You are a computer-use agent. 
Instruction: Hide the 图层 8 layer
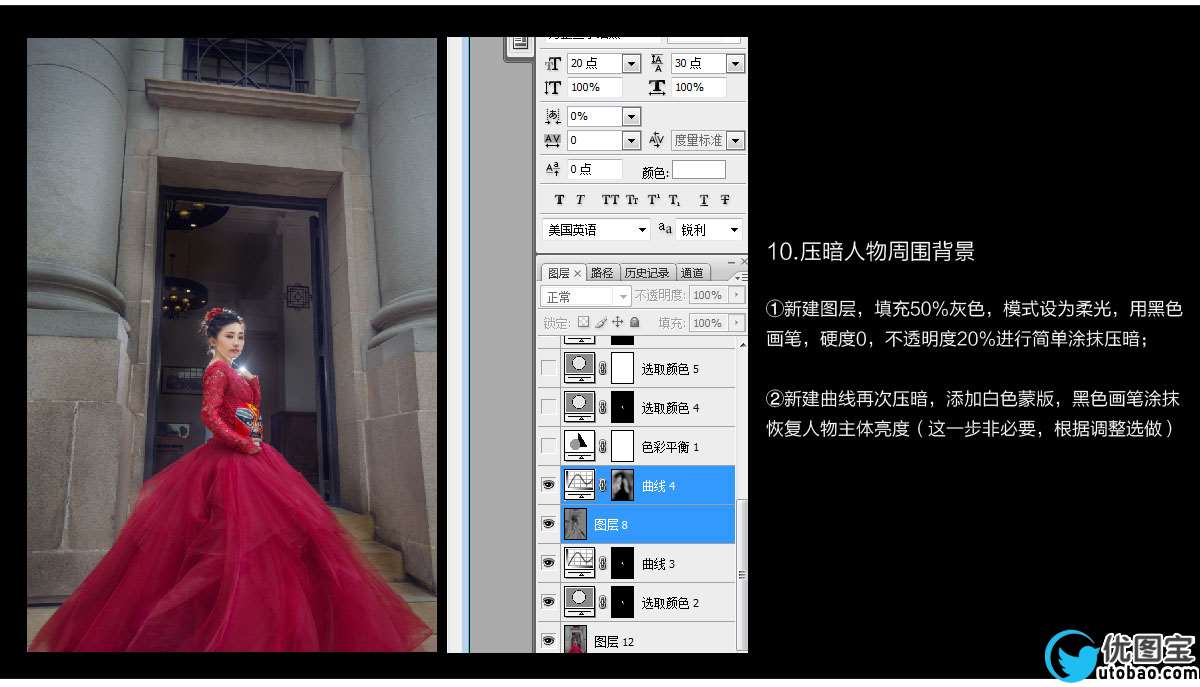(x=548, y=524)
